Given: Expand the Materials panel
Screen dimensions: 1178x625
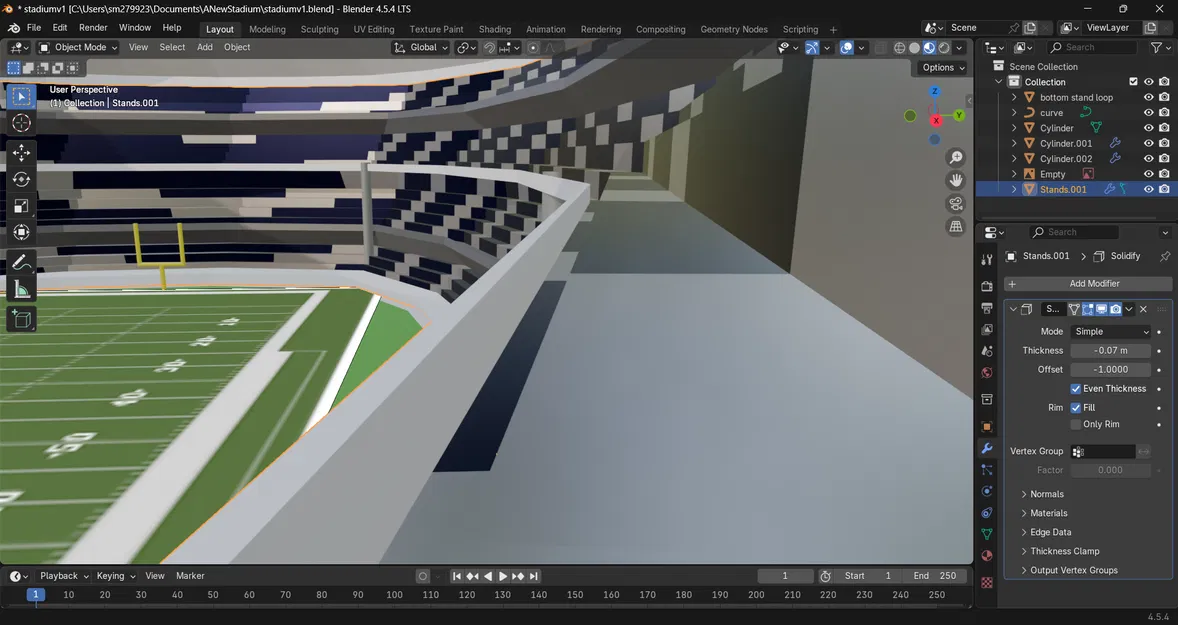Looking at the screenshot, I should [x=1048, y=513].
